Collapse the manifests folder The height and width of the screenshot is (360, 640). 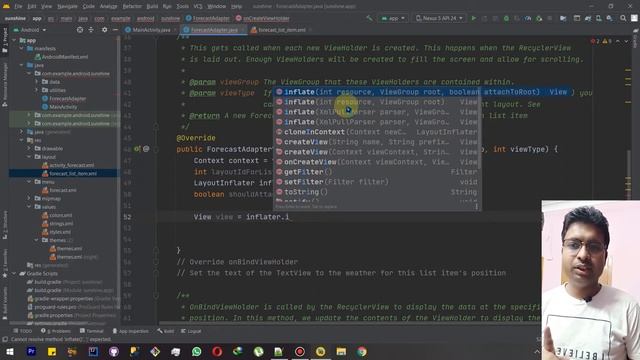[x=21, y=49]
